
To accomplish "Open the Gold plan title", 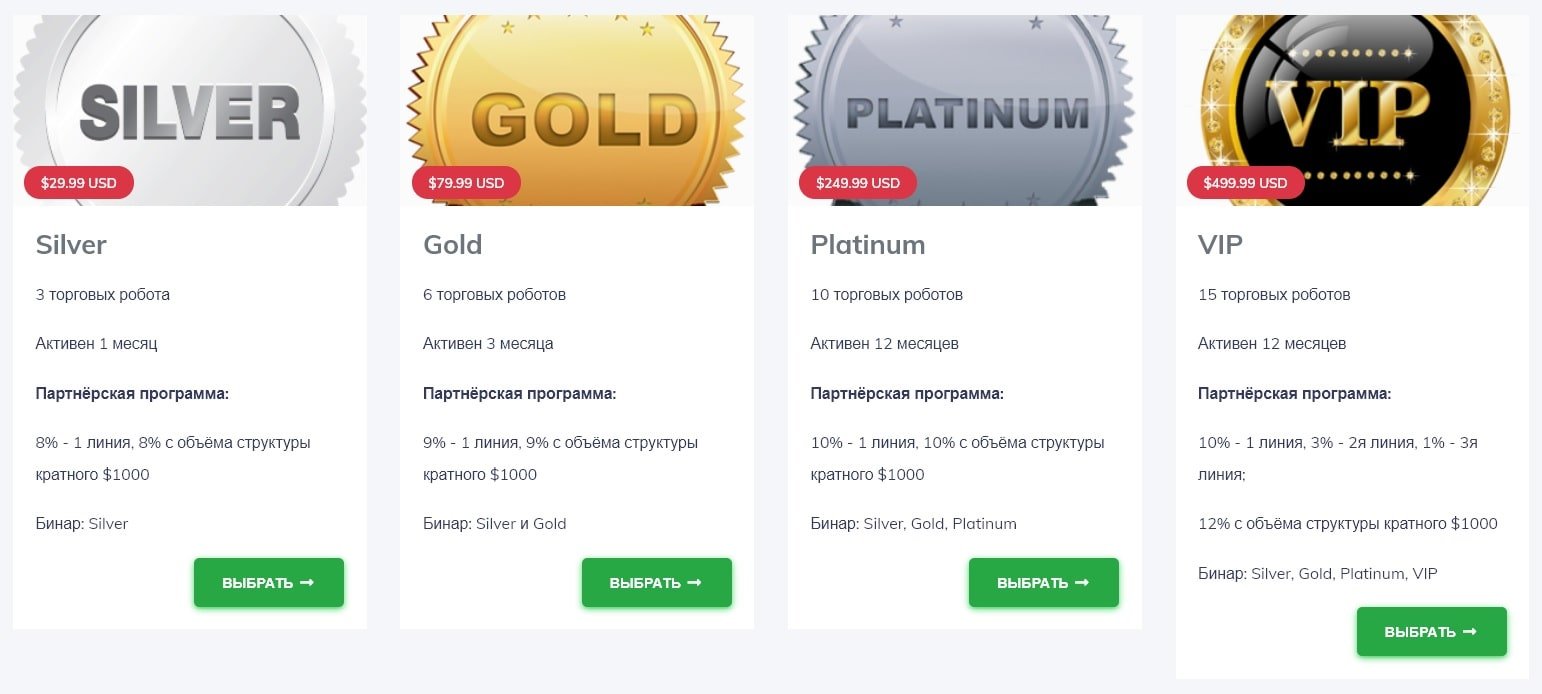I will coord(453,245).
